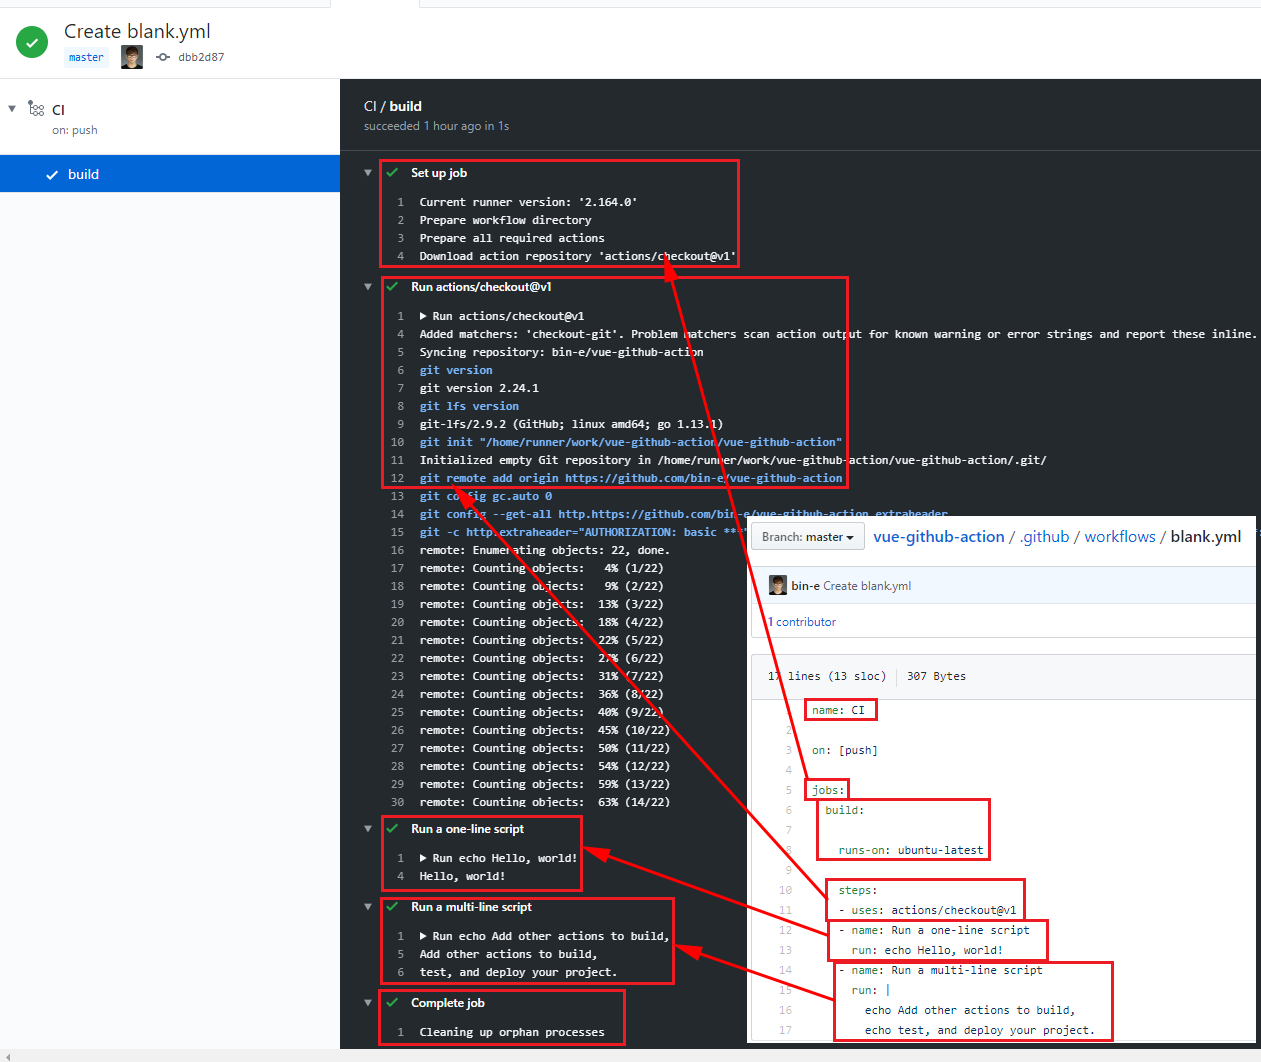Viewport: 1261px width, 1062px height.
Task: Click the Complete job step title
Action: click(448, 1003)
